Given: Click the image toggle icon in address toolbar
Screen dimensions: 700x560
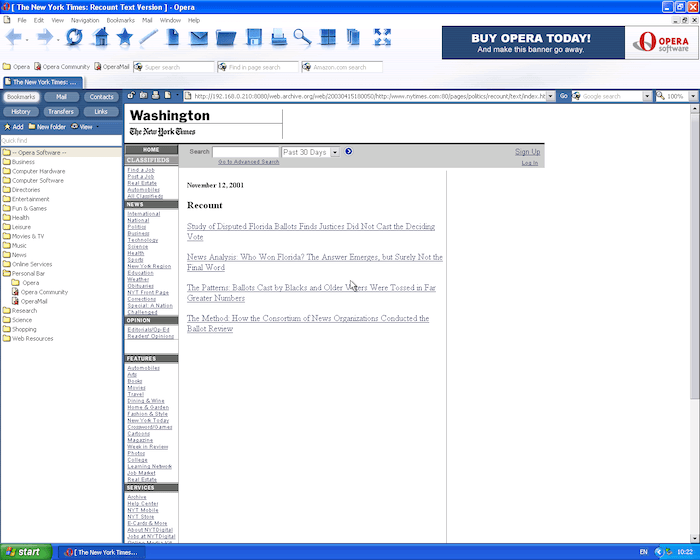Looking at the screenshot, I should pyautogui.click(x=143, y=95).
